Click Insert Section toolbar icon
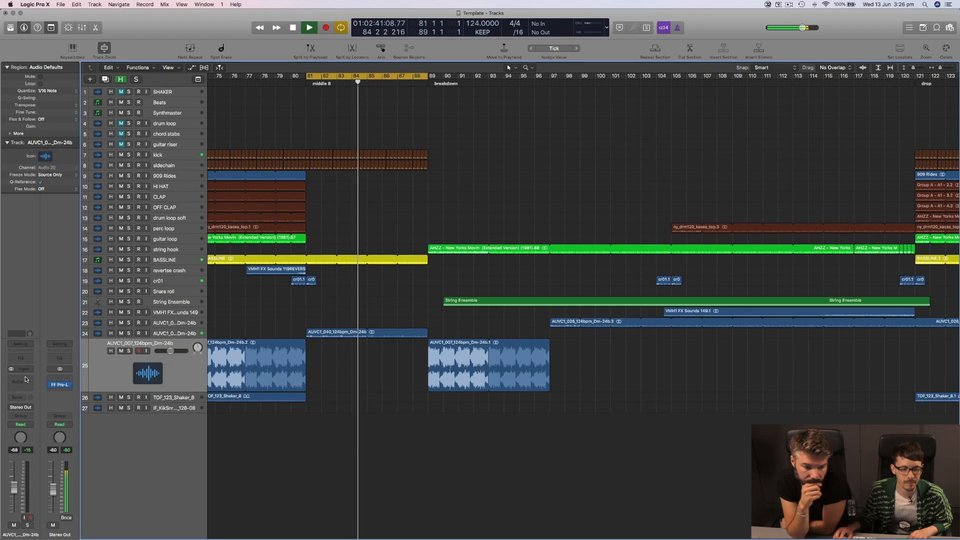The image size is (960, 540). 723,48
